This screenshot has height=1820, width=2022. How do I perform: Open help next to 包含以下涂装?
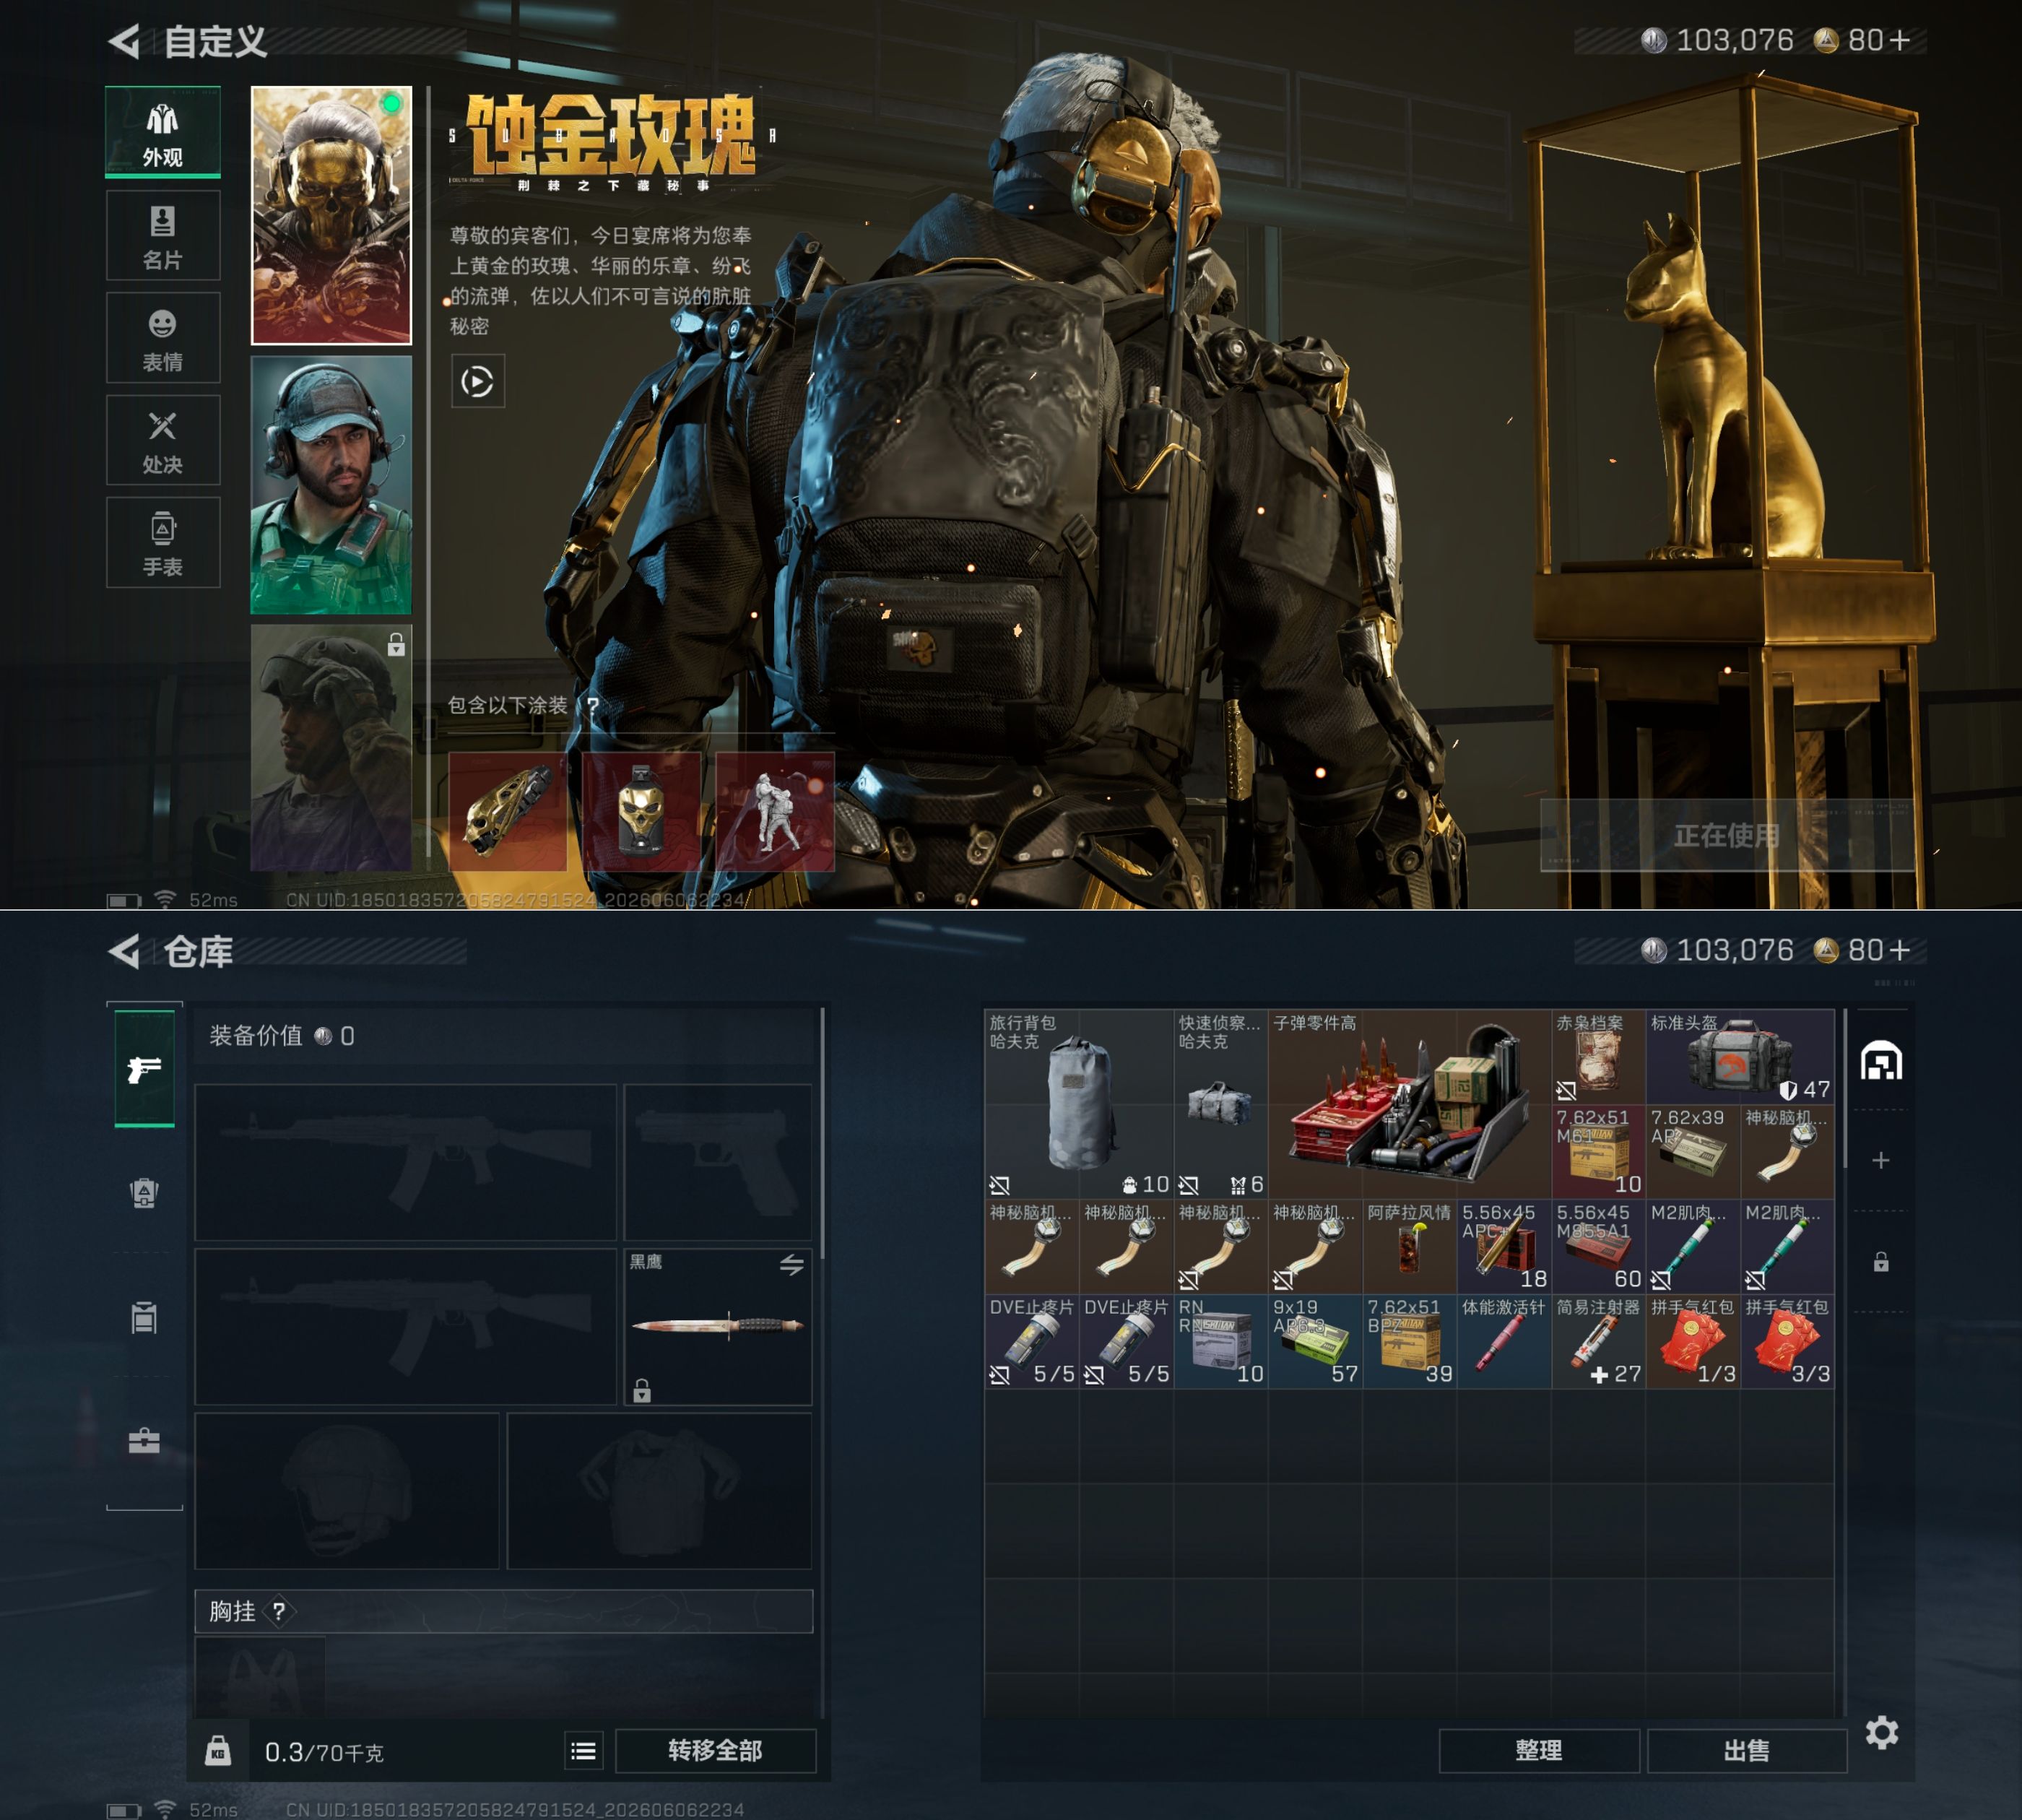point(593,706)
